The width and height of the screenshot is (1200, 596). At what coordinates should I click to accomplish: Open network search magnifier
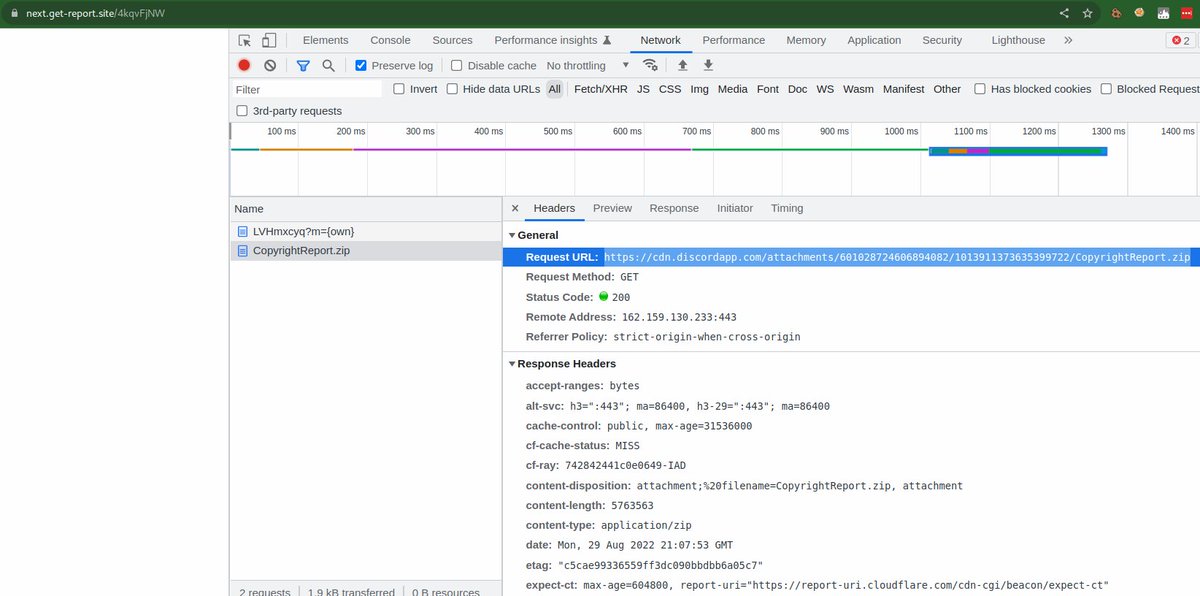click(x=328, y=65)
